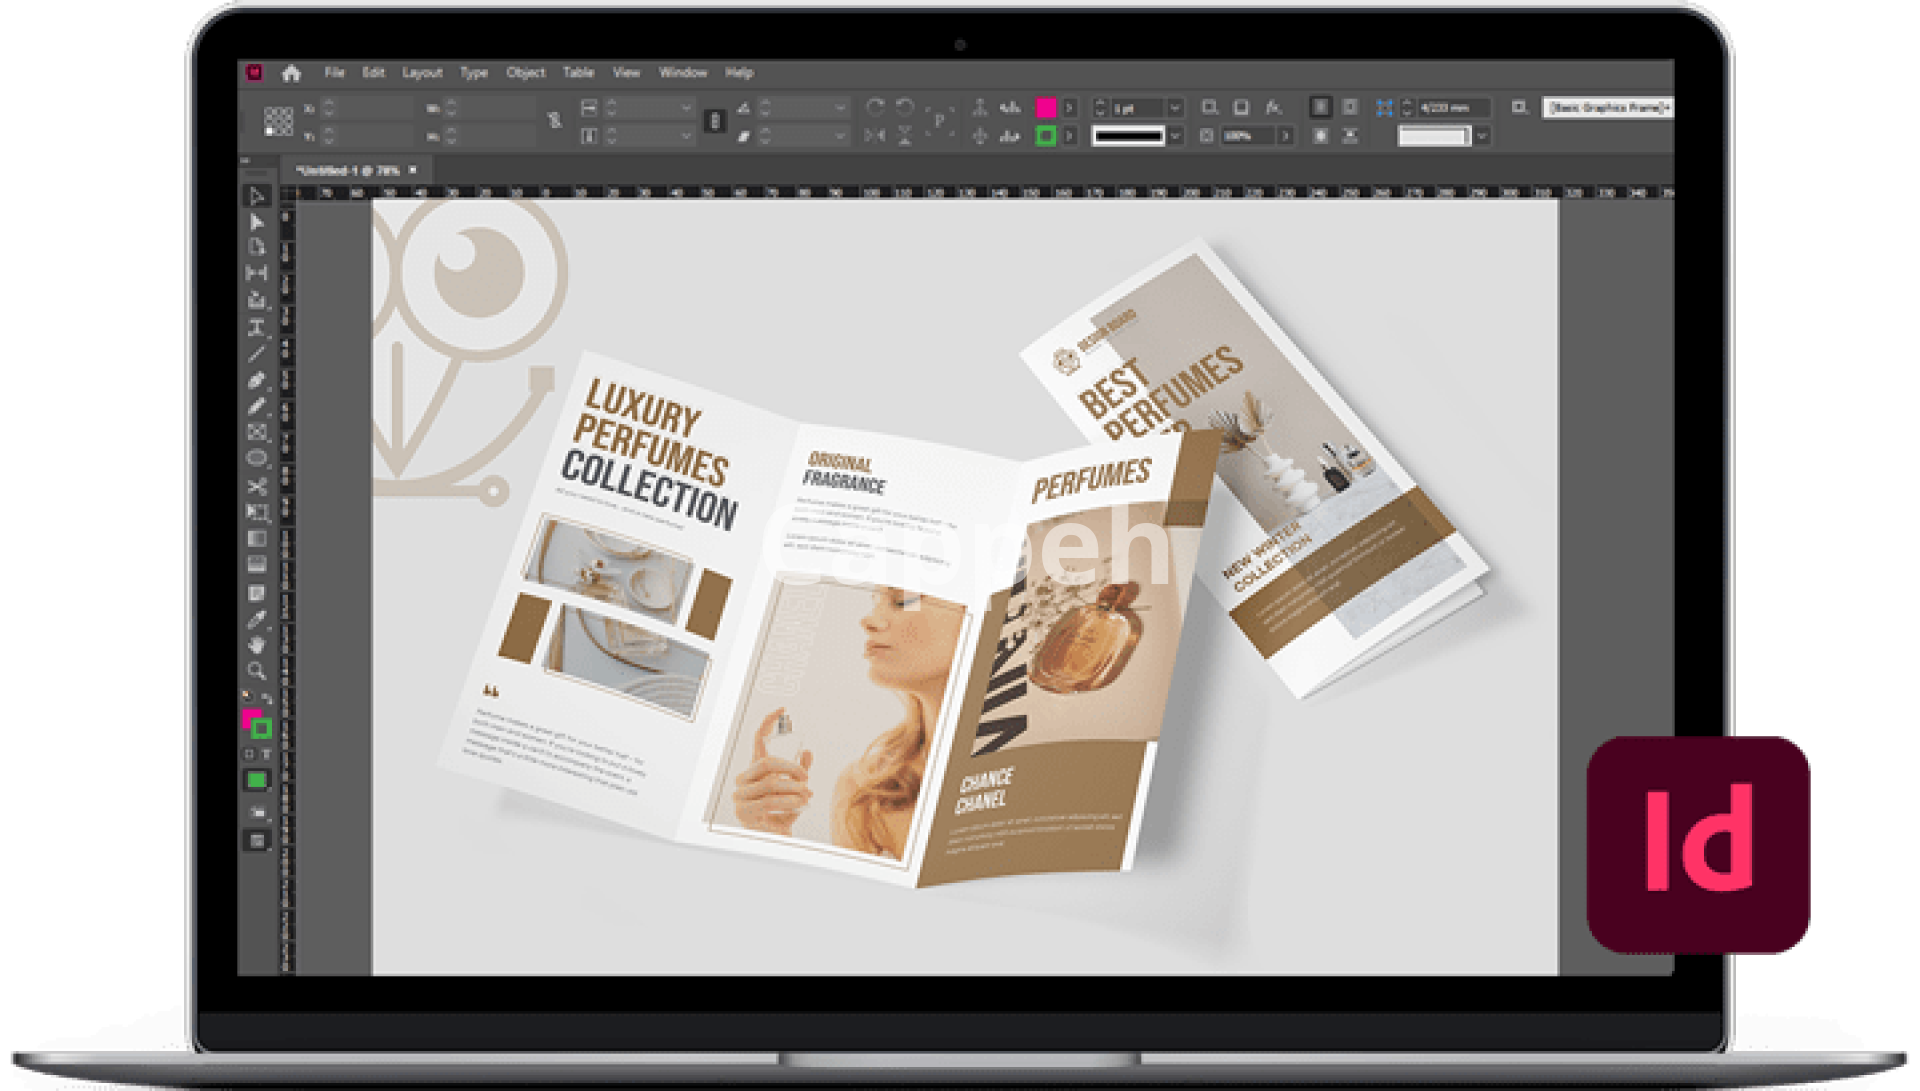Toggle constrain width and height proportions
Viewport: 1920px width, 1091px height.
(555, 121)
